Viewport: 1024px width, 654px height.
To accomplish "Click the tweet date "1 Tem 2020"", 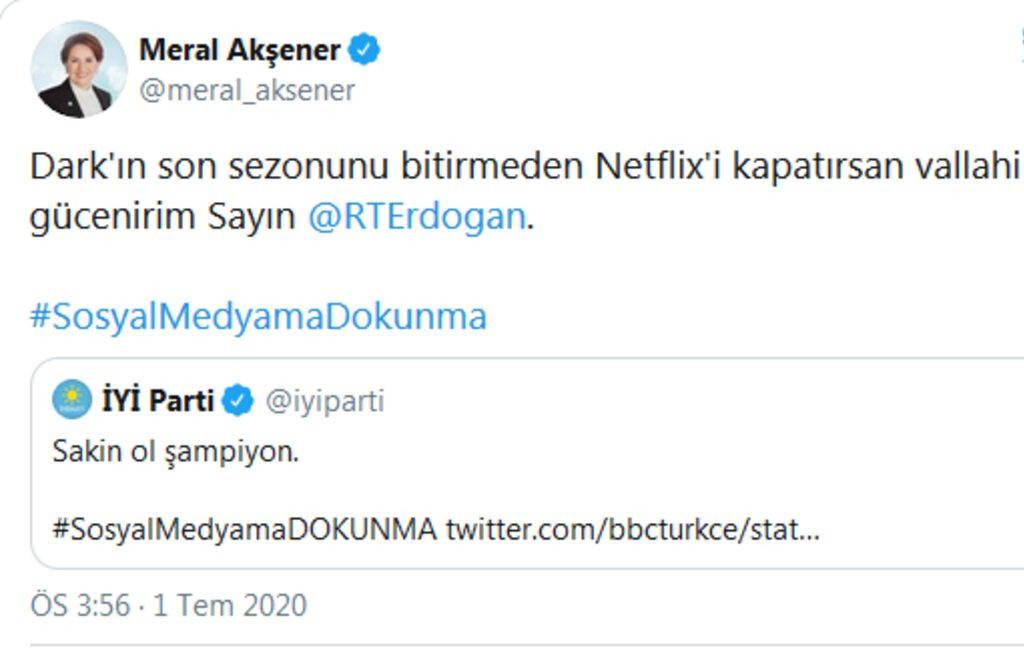I will [x=230, y=606].
